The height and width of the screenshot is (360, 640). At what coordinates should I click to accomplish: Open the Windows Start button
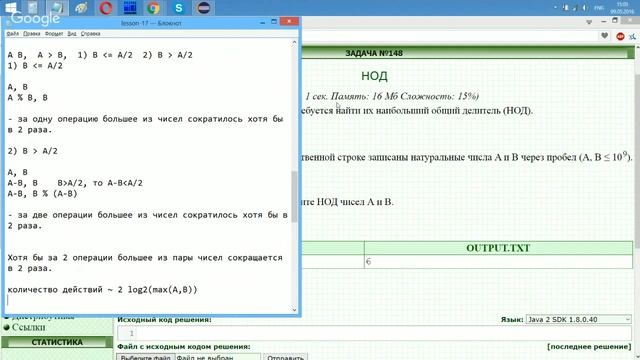(x=10, y=7)
